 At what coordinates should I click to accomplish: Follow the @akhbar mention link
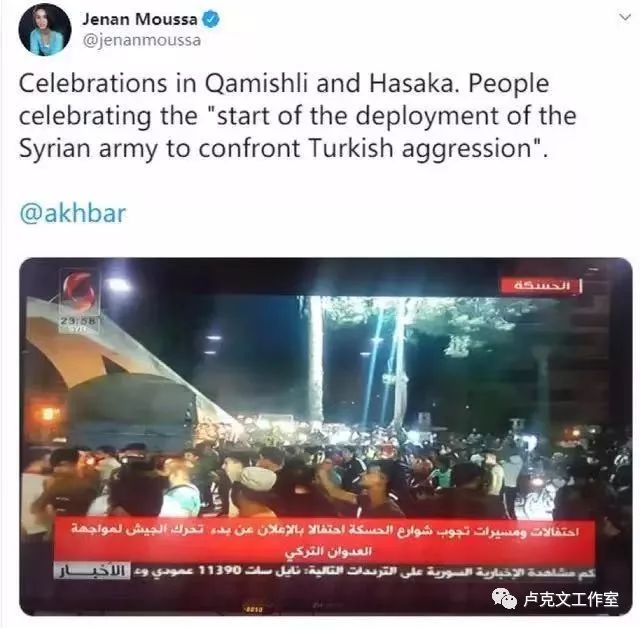[73, 213]
